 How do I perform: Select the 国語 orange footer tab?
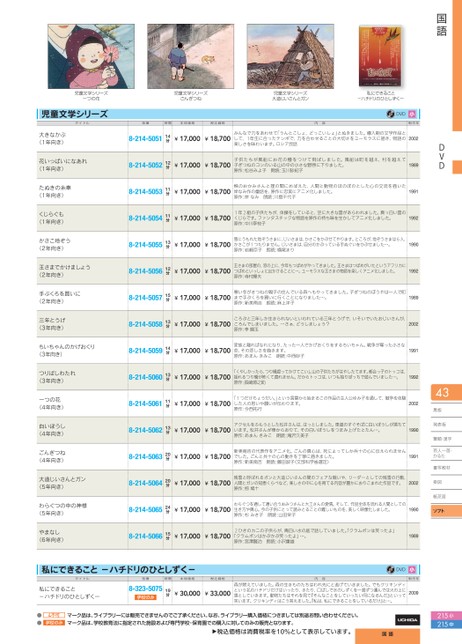(387, 635)
